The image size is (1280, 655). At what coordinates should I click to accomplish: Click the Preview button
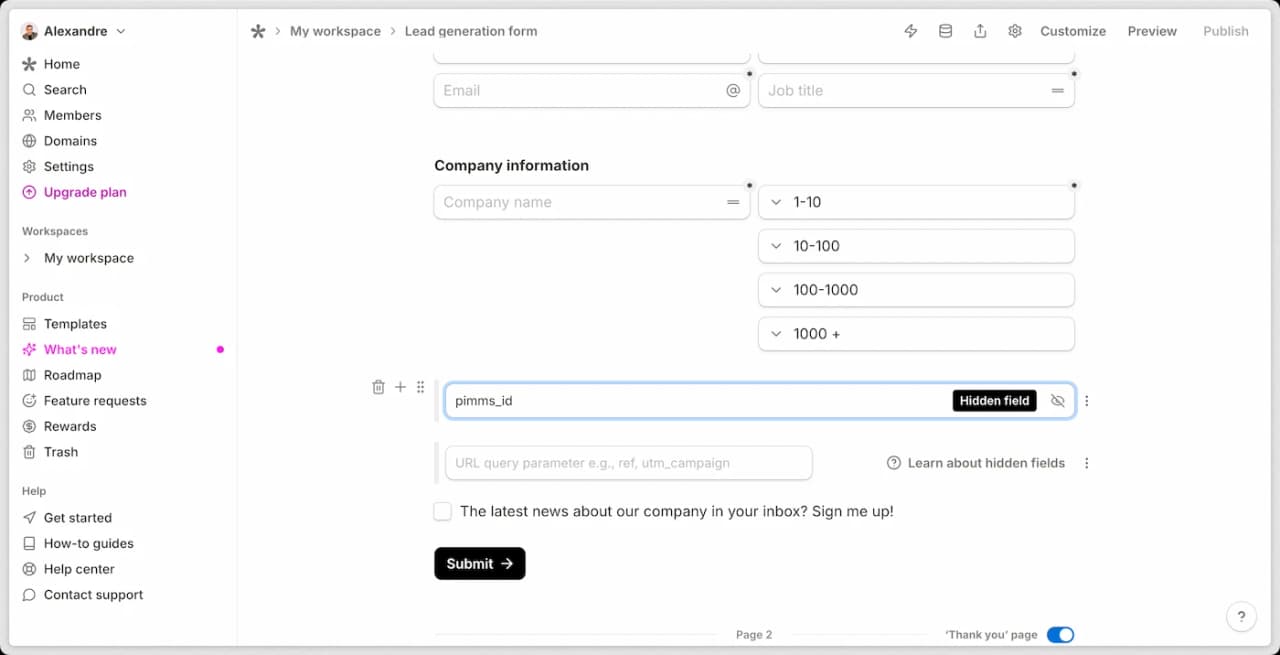point(1152,31)
